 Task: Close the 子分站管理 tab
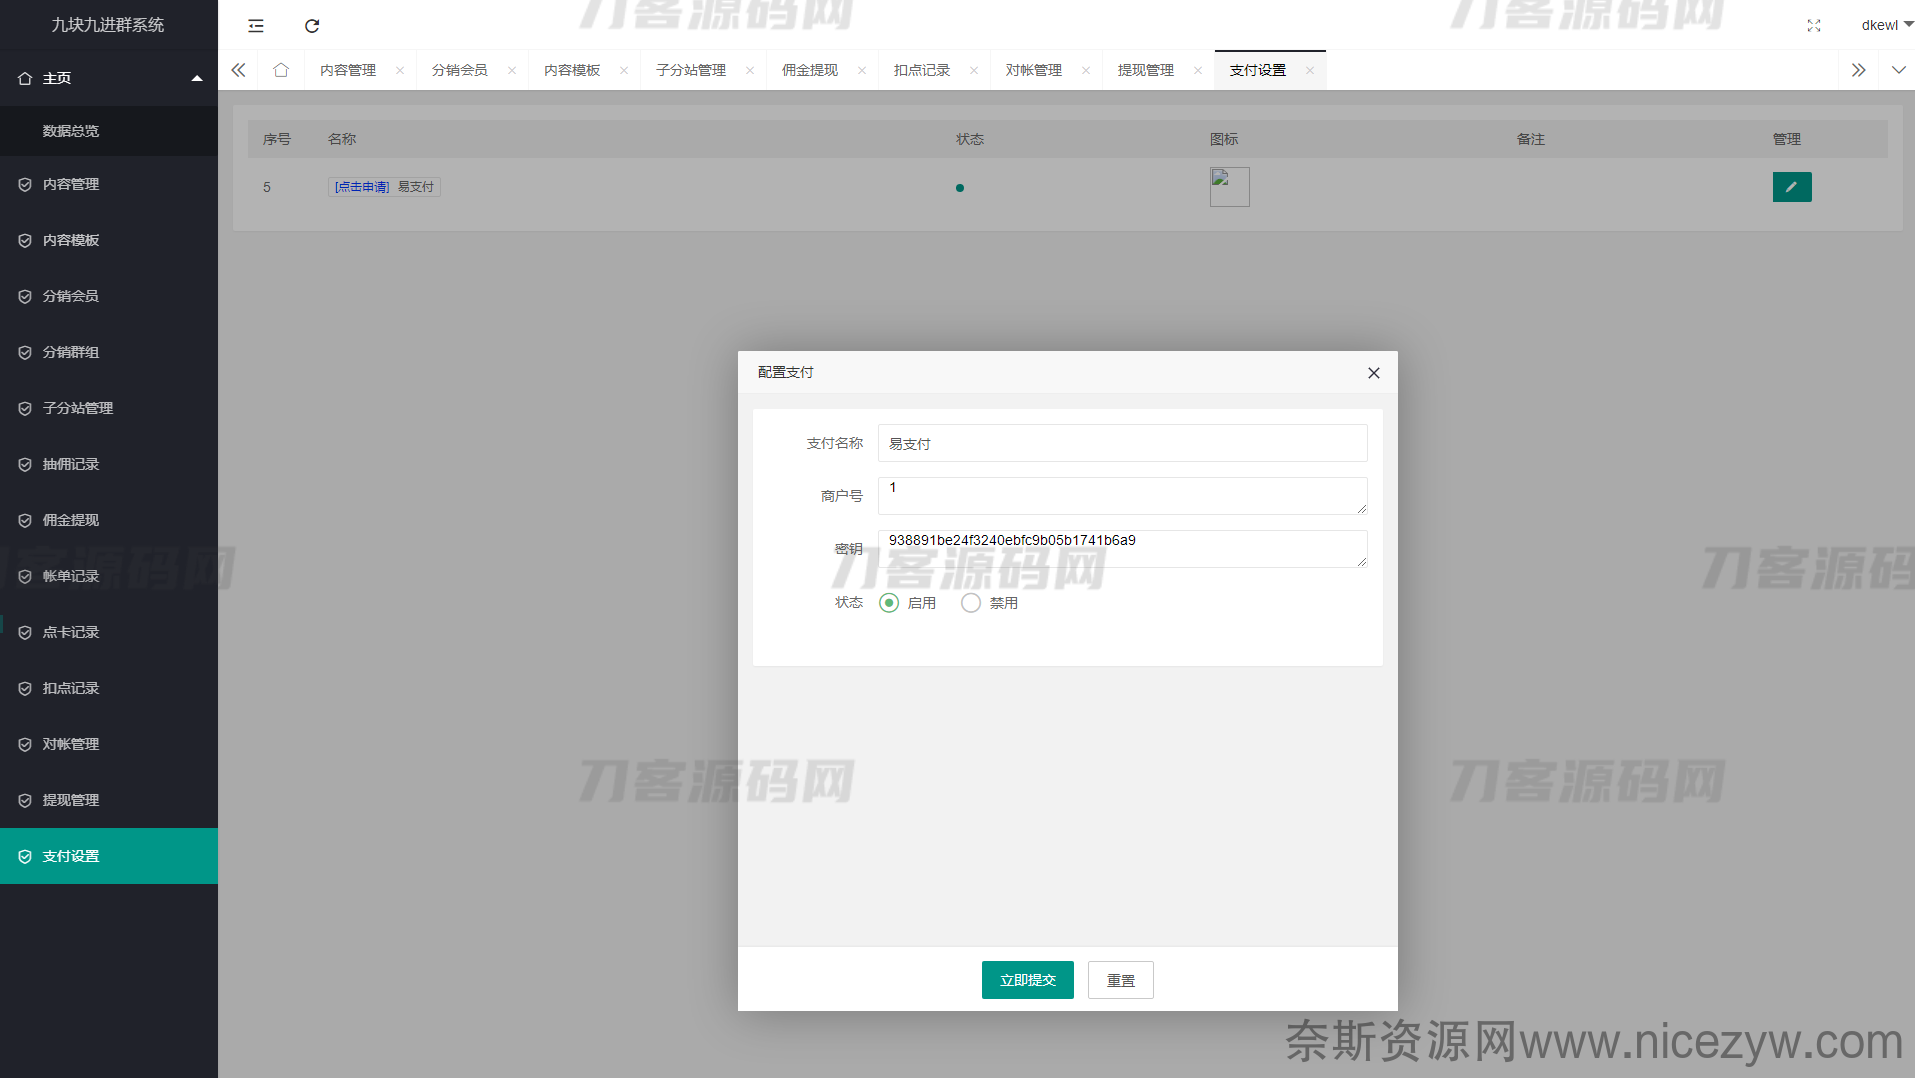click(750, 70)
